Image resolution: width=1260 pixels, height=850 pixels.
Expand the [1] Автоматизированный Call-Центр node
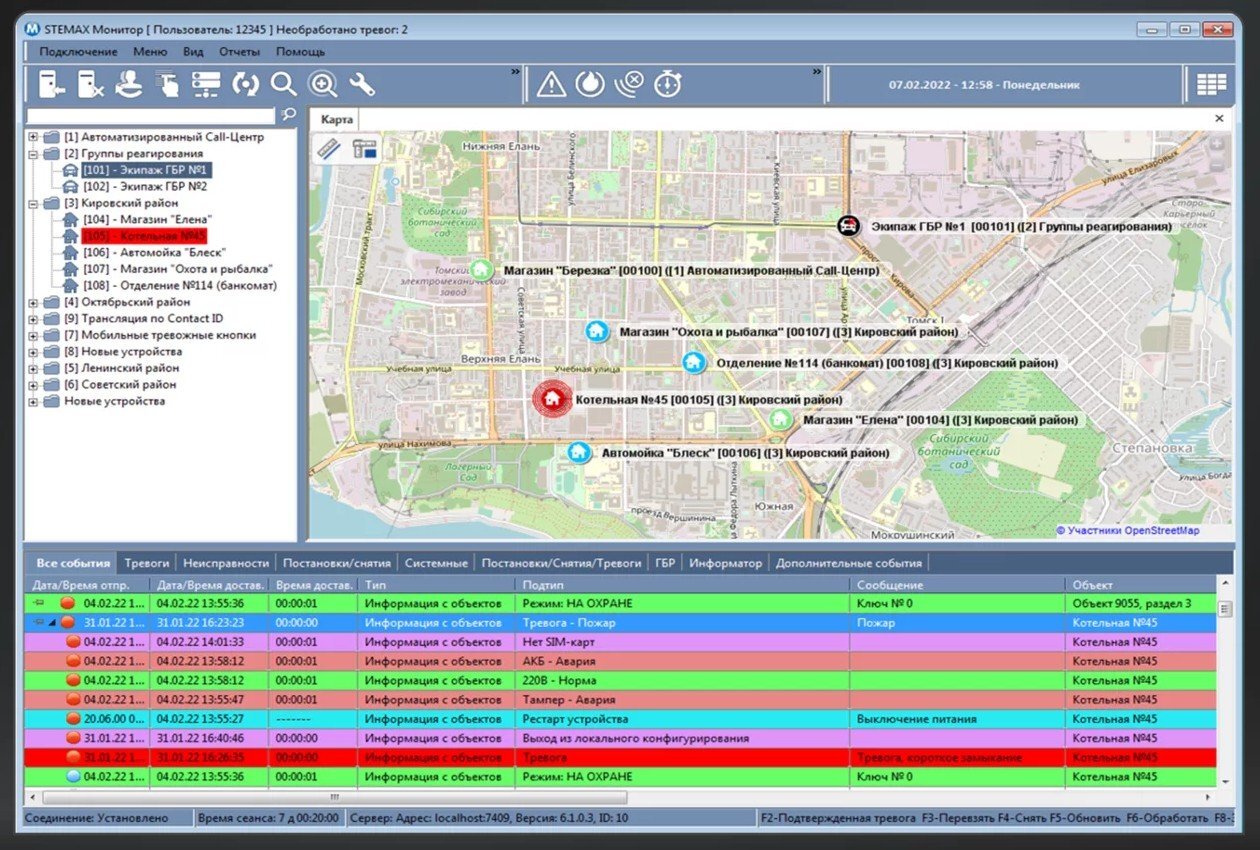point(33,137)
